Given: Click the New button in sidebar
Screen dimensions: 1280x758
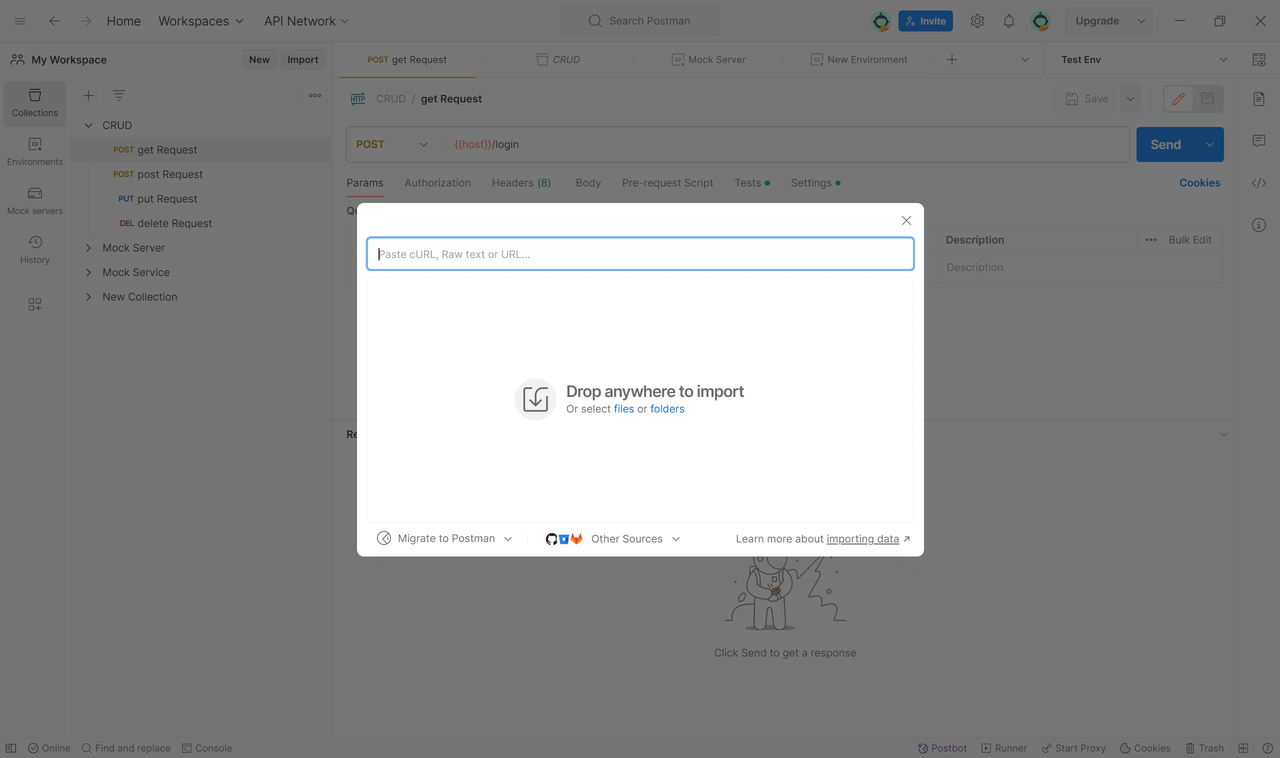Looking at the screenshot, I should [259, 60].
